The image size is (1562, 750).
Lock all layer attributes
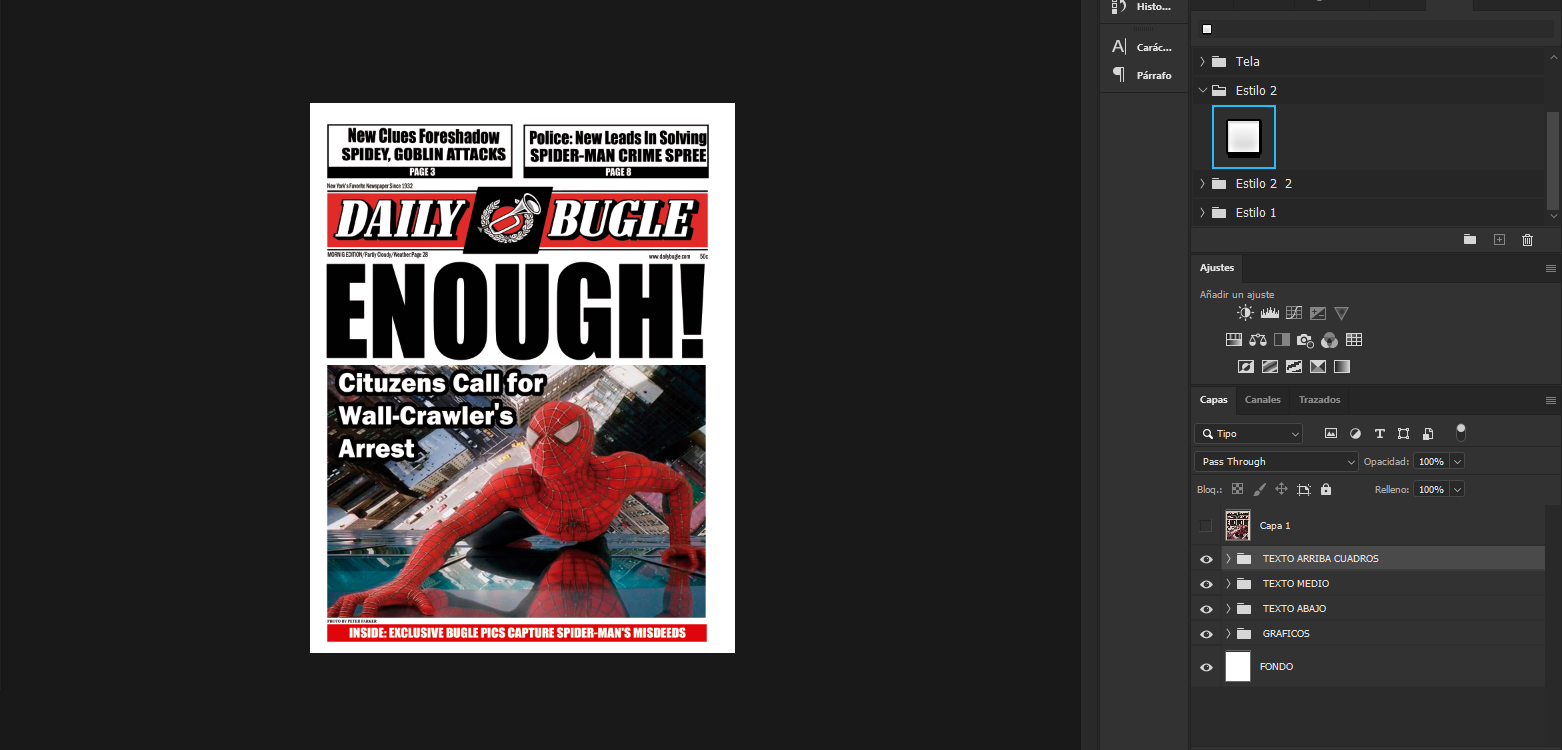(x=1326, y=490)
